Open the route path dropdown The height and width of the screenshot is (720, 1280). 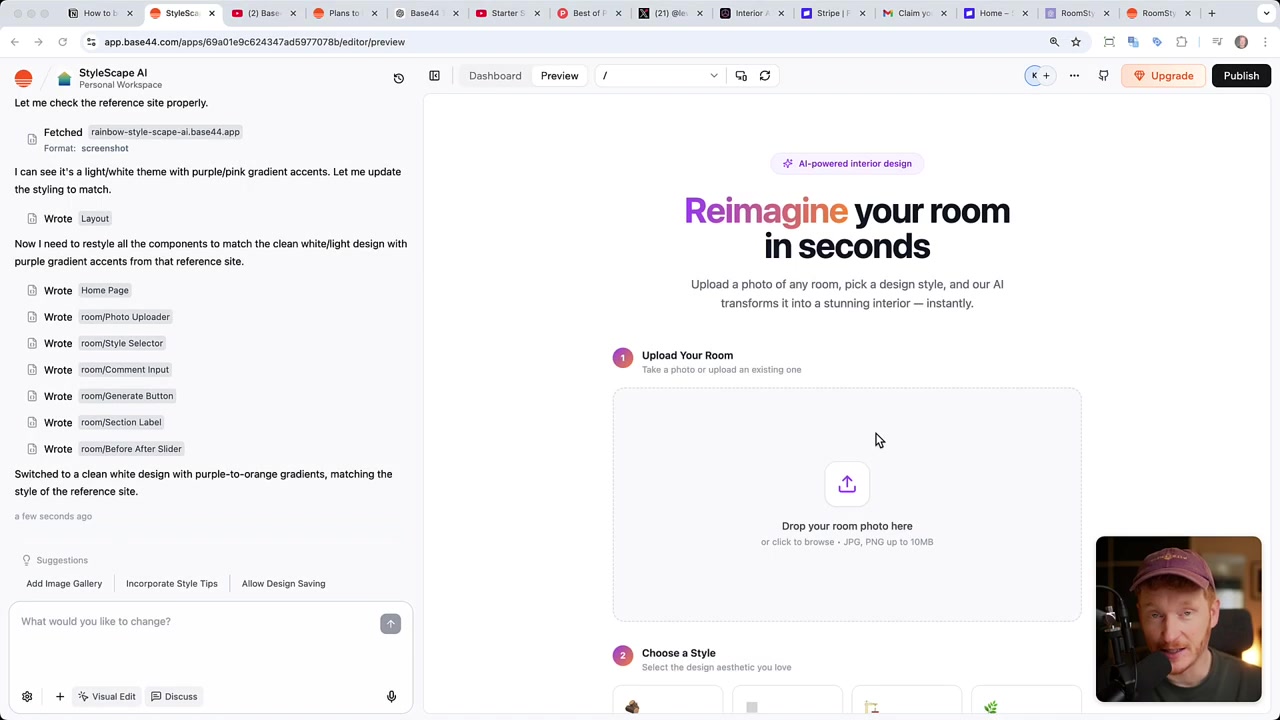659,76
